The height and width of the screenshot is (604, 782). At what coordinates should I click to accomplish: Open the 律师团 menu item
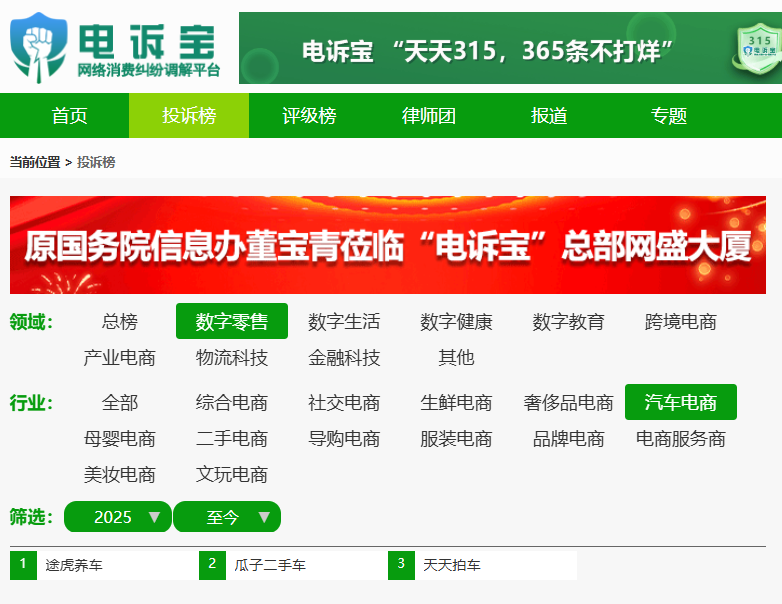[x=429, y=115]
